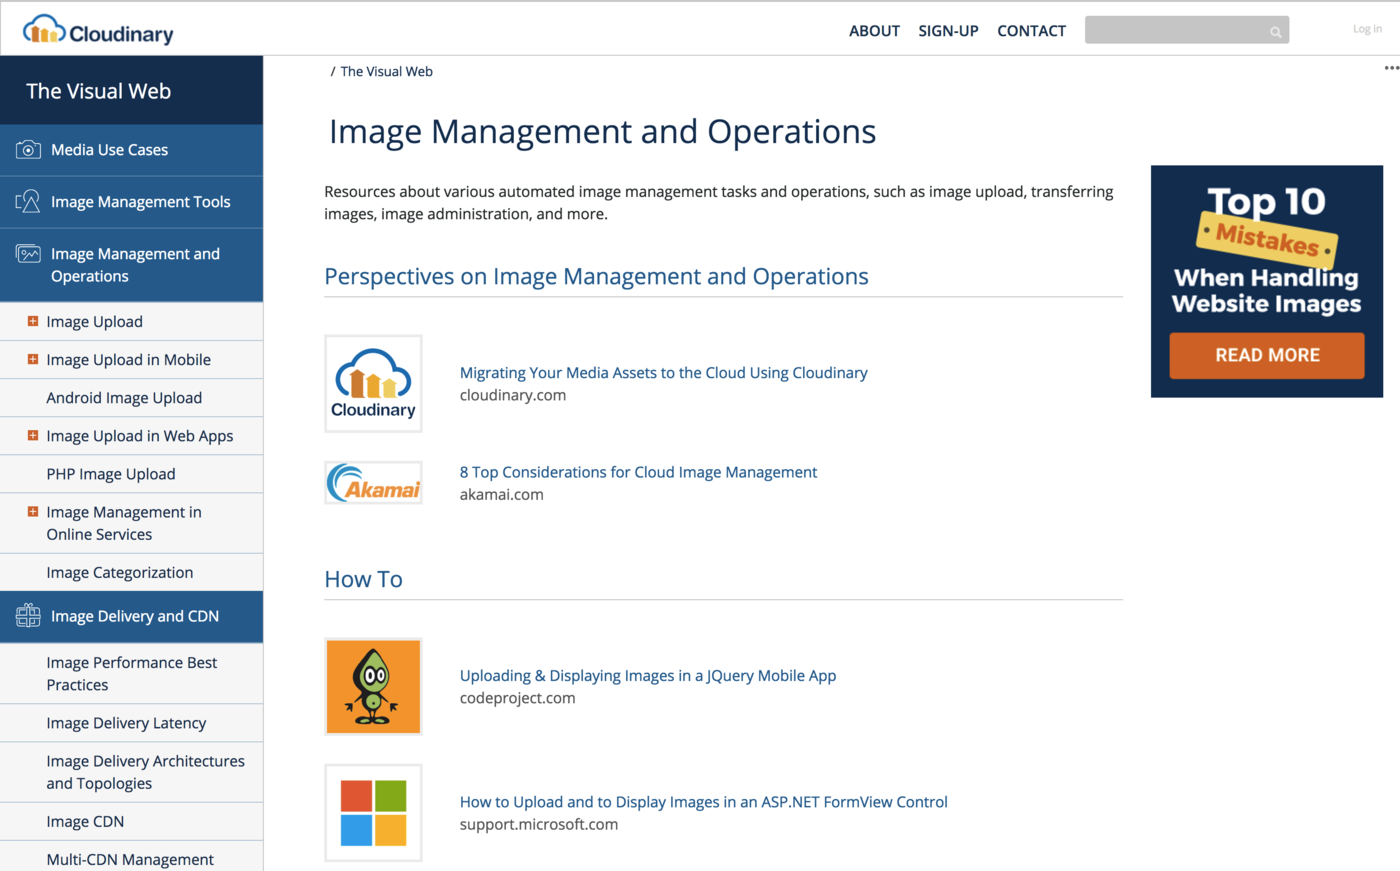Open the CONTACT menu item

click(x=1031, y=31)
